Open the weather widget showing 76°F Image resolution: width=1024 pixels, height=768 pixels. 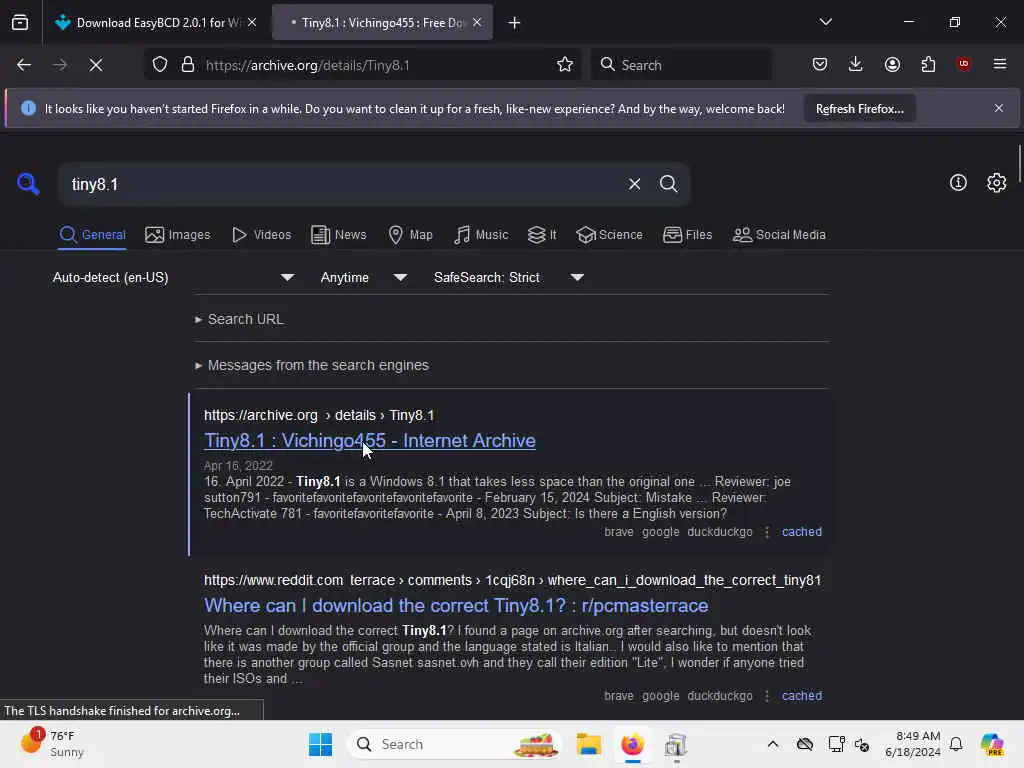point(52,744)
